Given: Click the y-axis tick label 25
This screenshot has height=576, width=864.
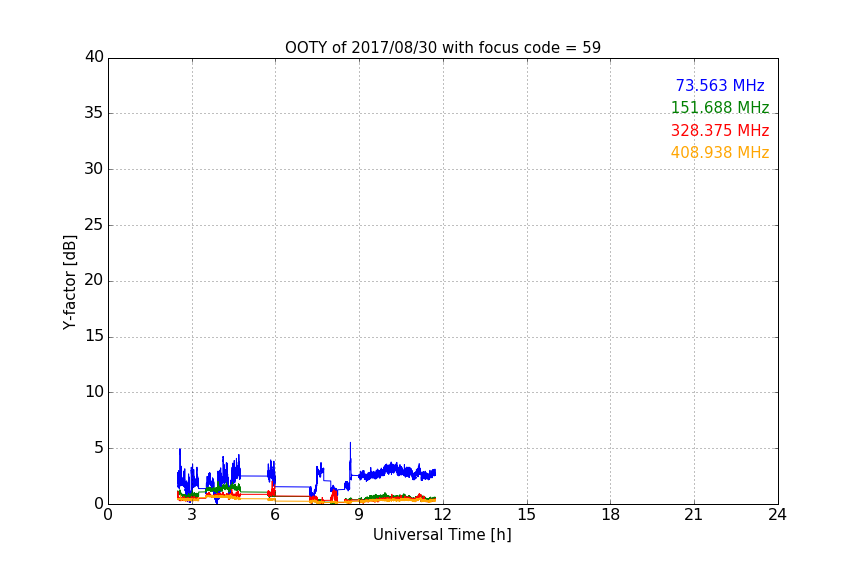Looking at the screenshot, I should coord(94,224).
